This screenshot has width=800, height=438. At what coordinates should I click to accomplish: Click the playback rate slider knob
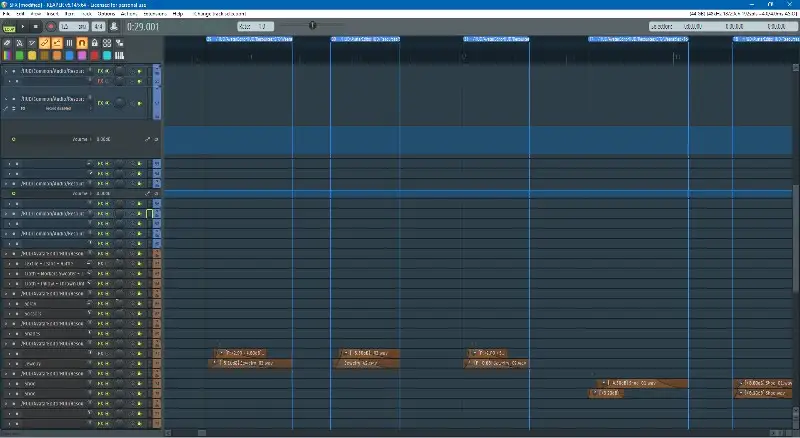click(312, 25)
